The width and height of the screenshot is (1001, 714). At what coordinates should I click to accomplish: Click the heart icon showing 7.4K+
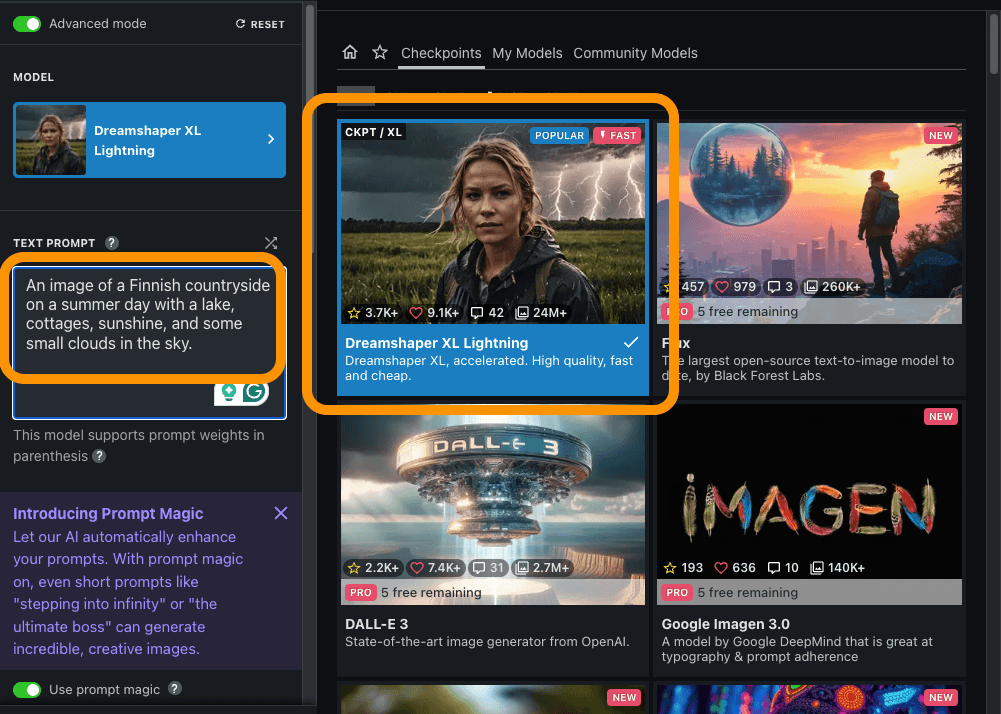click(417, 568)
